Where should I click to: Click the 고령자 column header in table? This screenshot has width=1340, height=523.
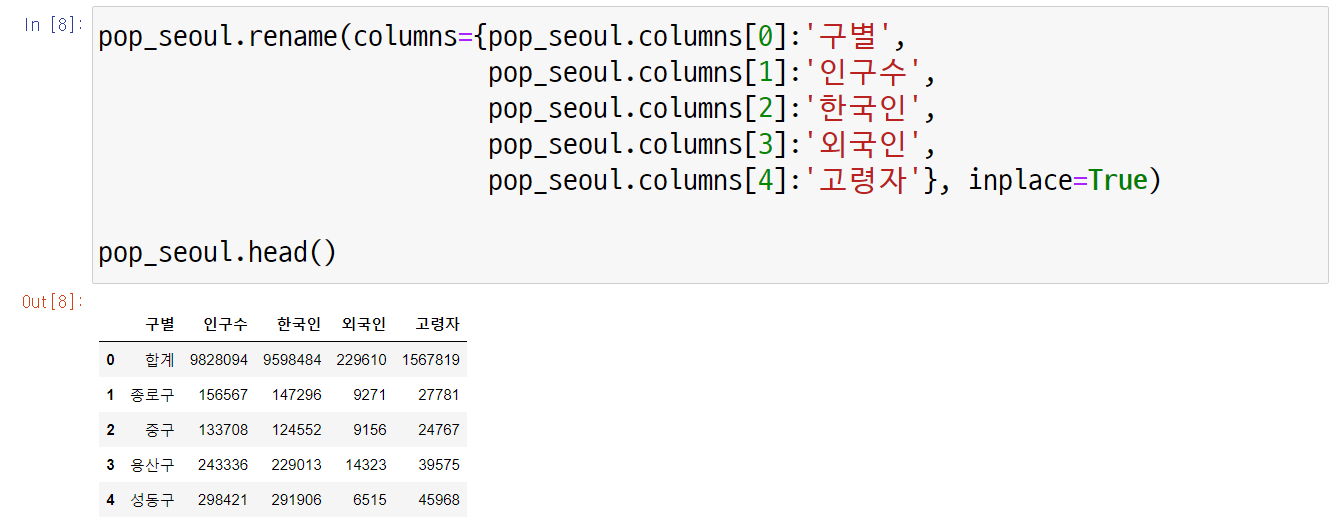[438, 324]
